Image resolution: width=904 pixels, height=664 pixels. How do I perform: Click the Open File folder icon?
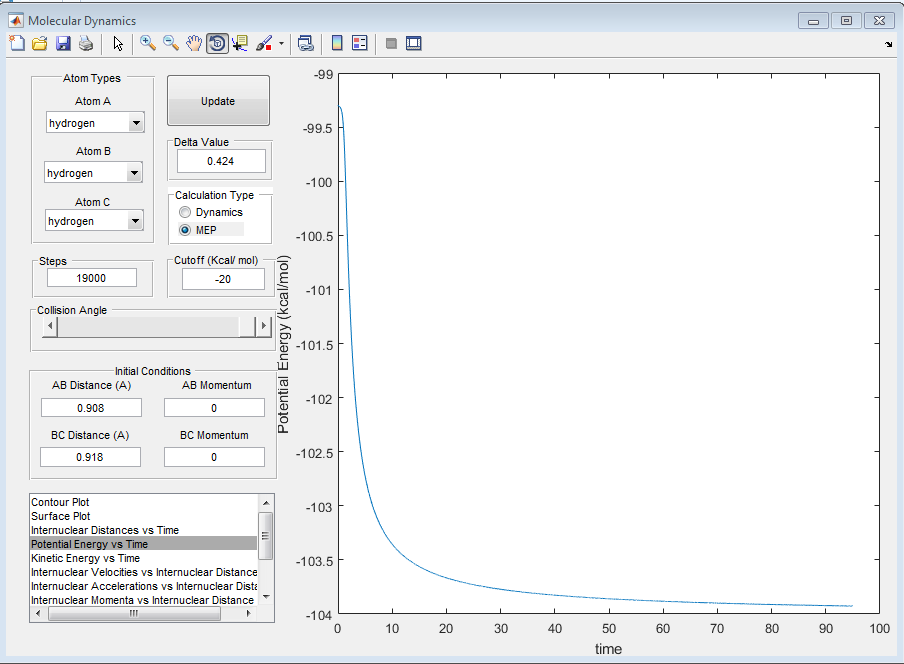coord(40,43)
